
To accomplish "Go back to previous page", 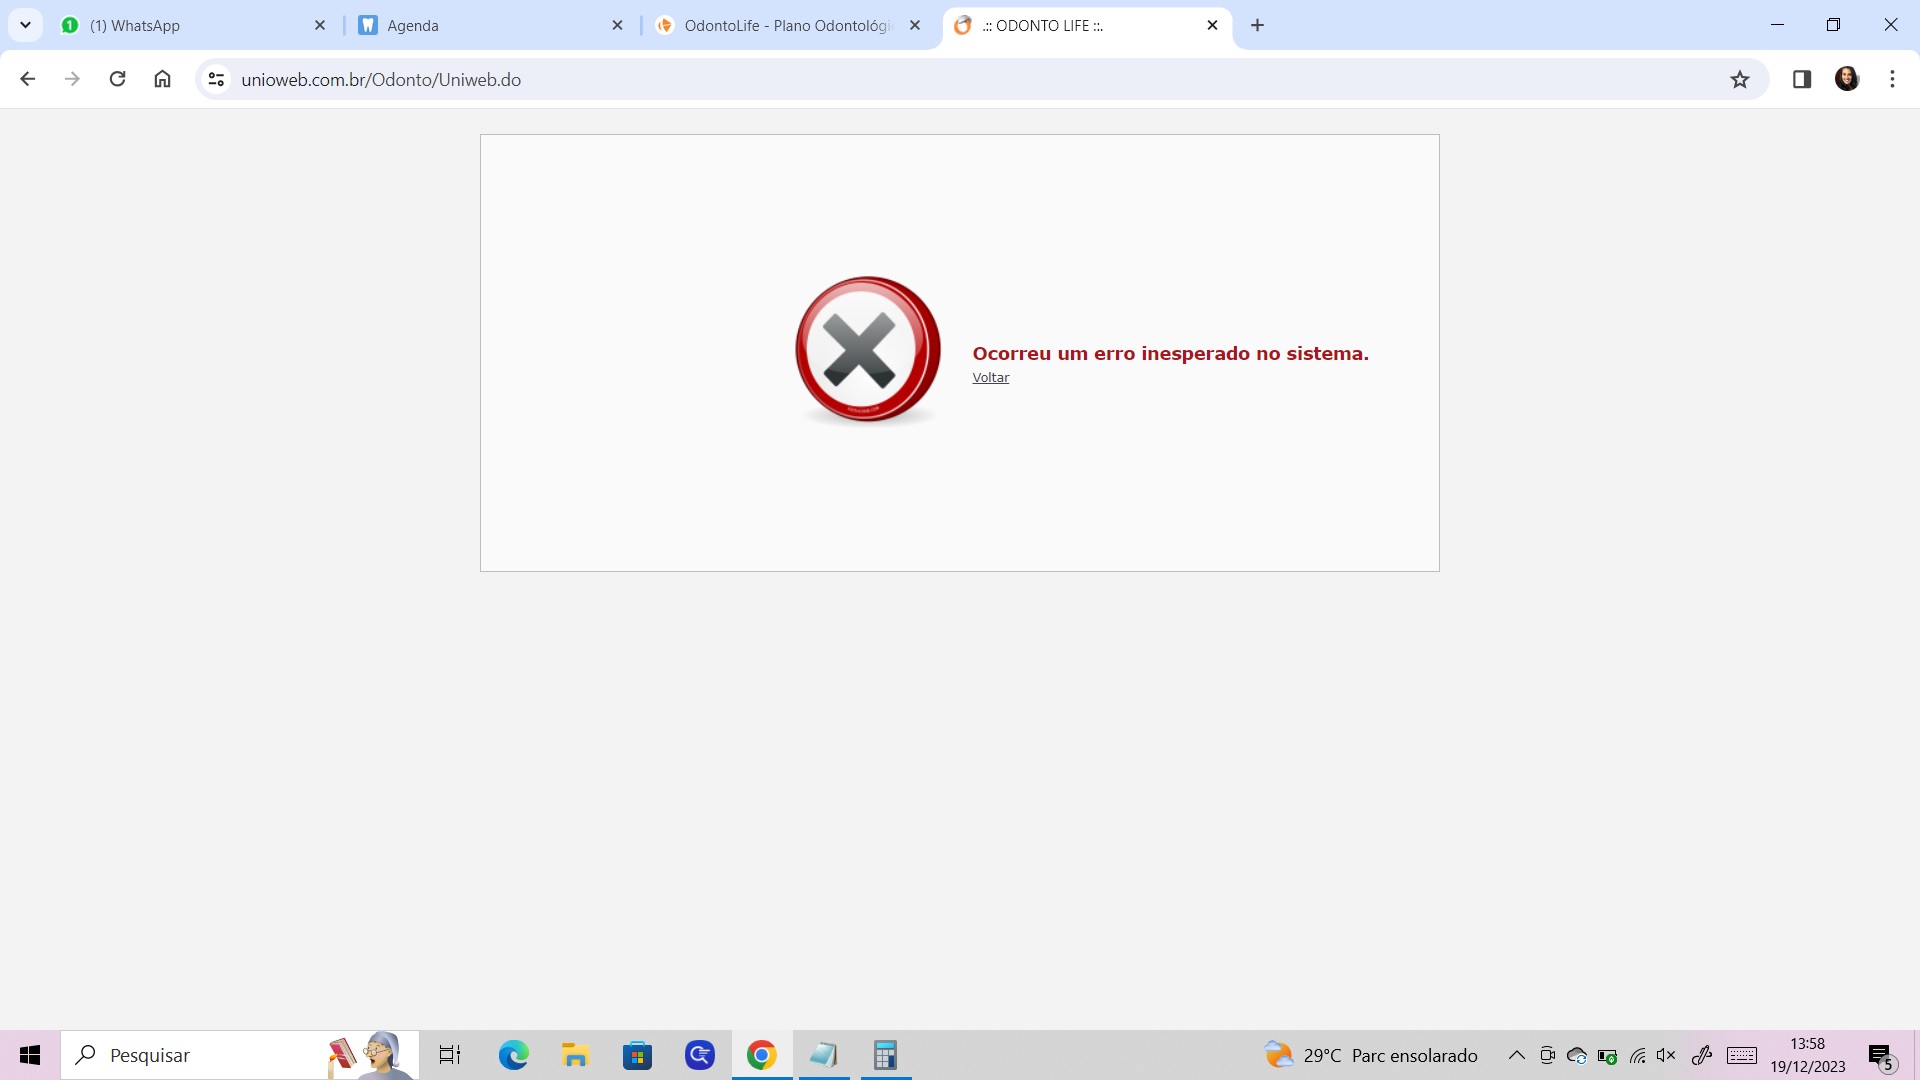I will click(27, 79).
